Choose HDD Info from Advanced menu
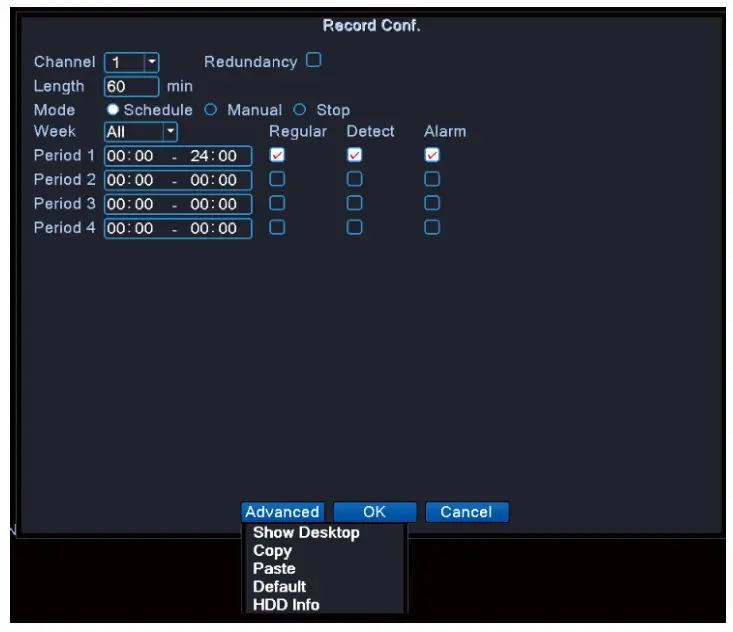Image resolution: width=733 pixels, height=632 pixels. point(286,605)
